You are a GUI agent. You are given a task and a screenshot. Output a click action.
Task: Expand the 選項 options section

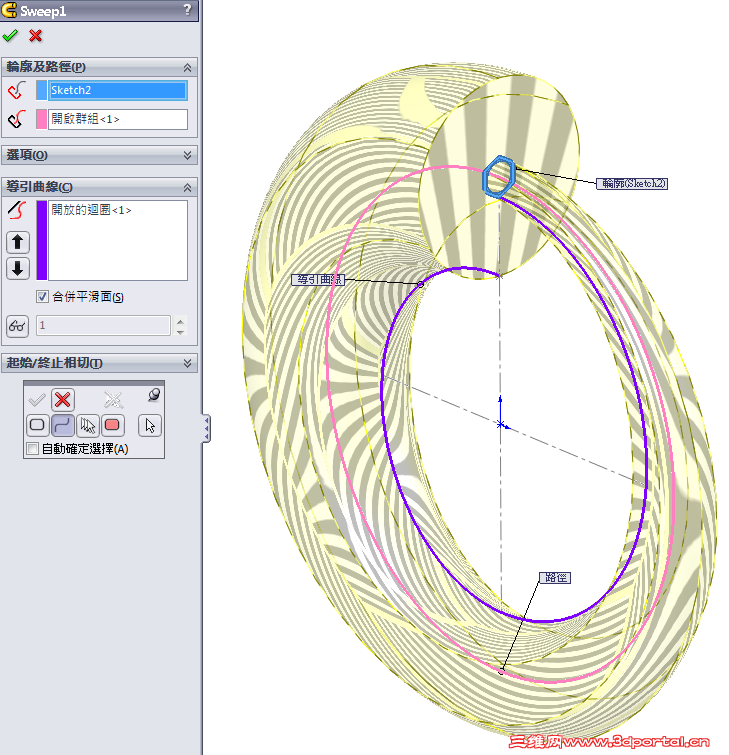coord(187,155)
